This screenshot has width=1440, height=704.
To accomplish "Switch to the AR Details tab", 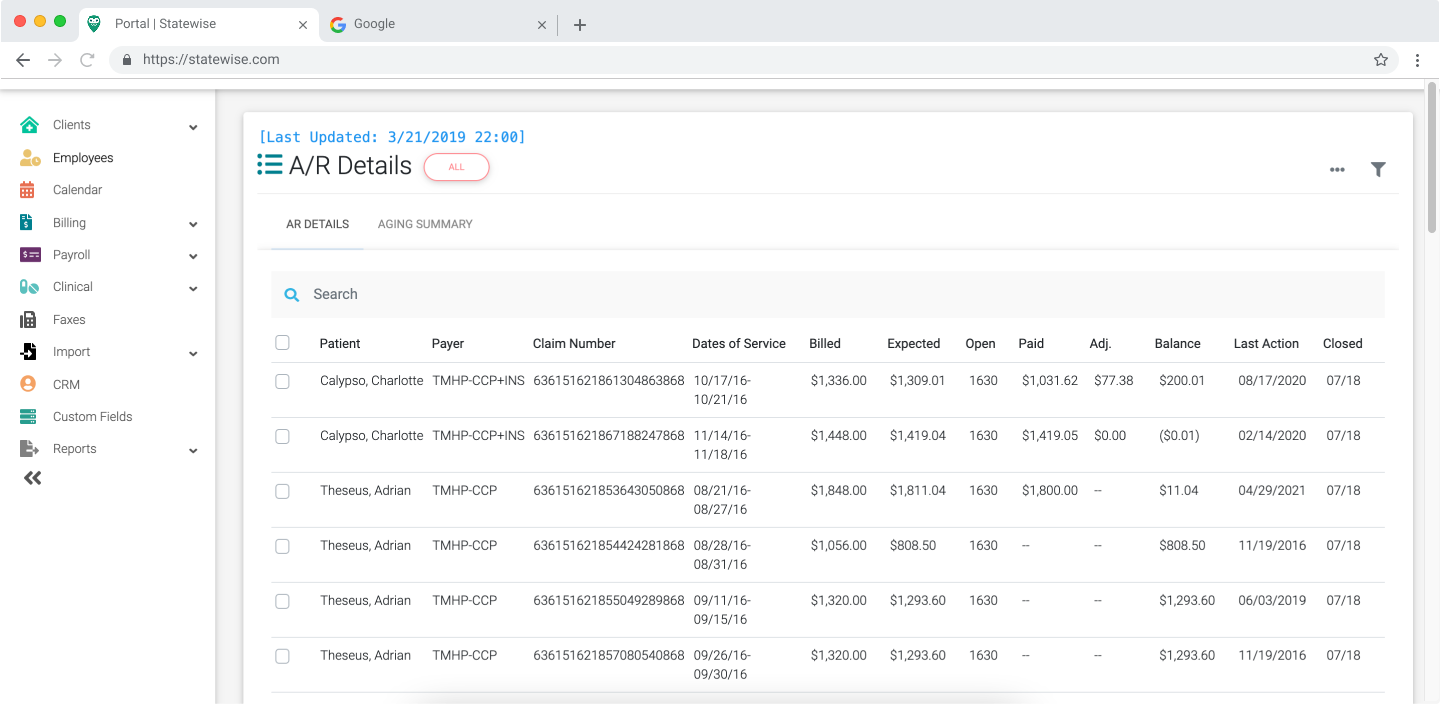I will pos(317,224).
